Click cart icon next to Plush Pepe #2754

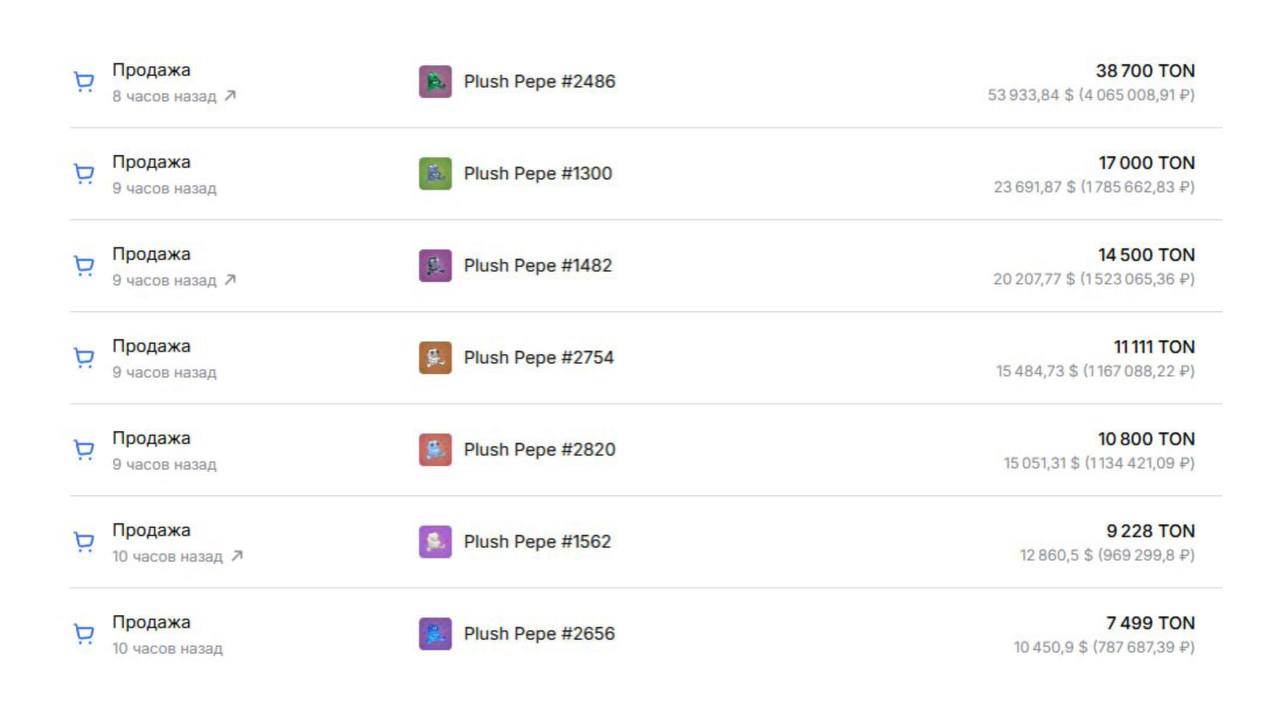(x=85, y=358)
